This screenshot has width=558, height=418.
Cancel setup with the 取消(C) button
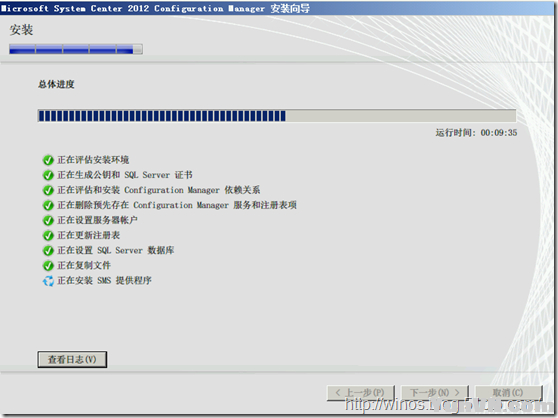tap(508, 393)
